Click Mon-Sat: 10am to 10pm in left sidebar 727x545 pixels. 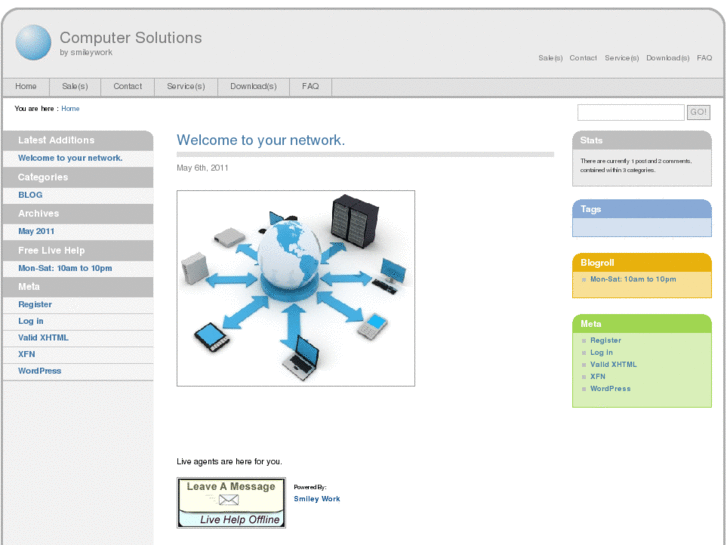(65, 268)
